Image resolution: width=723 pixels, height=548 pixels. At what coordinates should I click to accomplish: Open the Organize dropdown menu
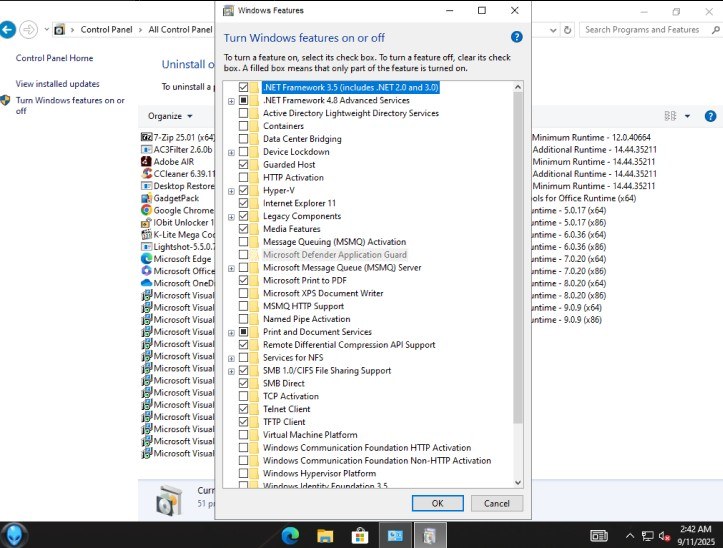170,116
